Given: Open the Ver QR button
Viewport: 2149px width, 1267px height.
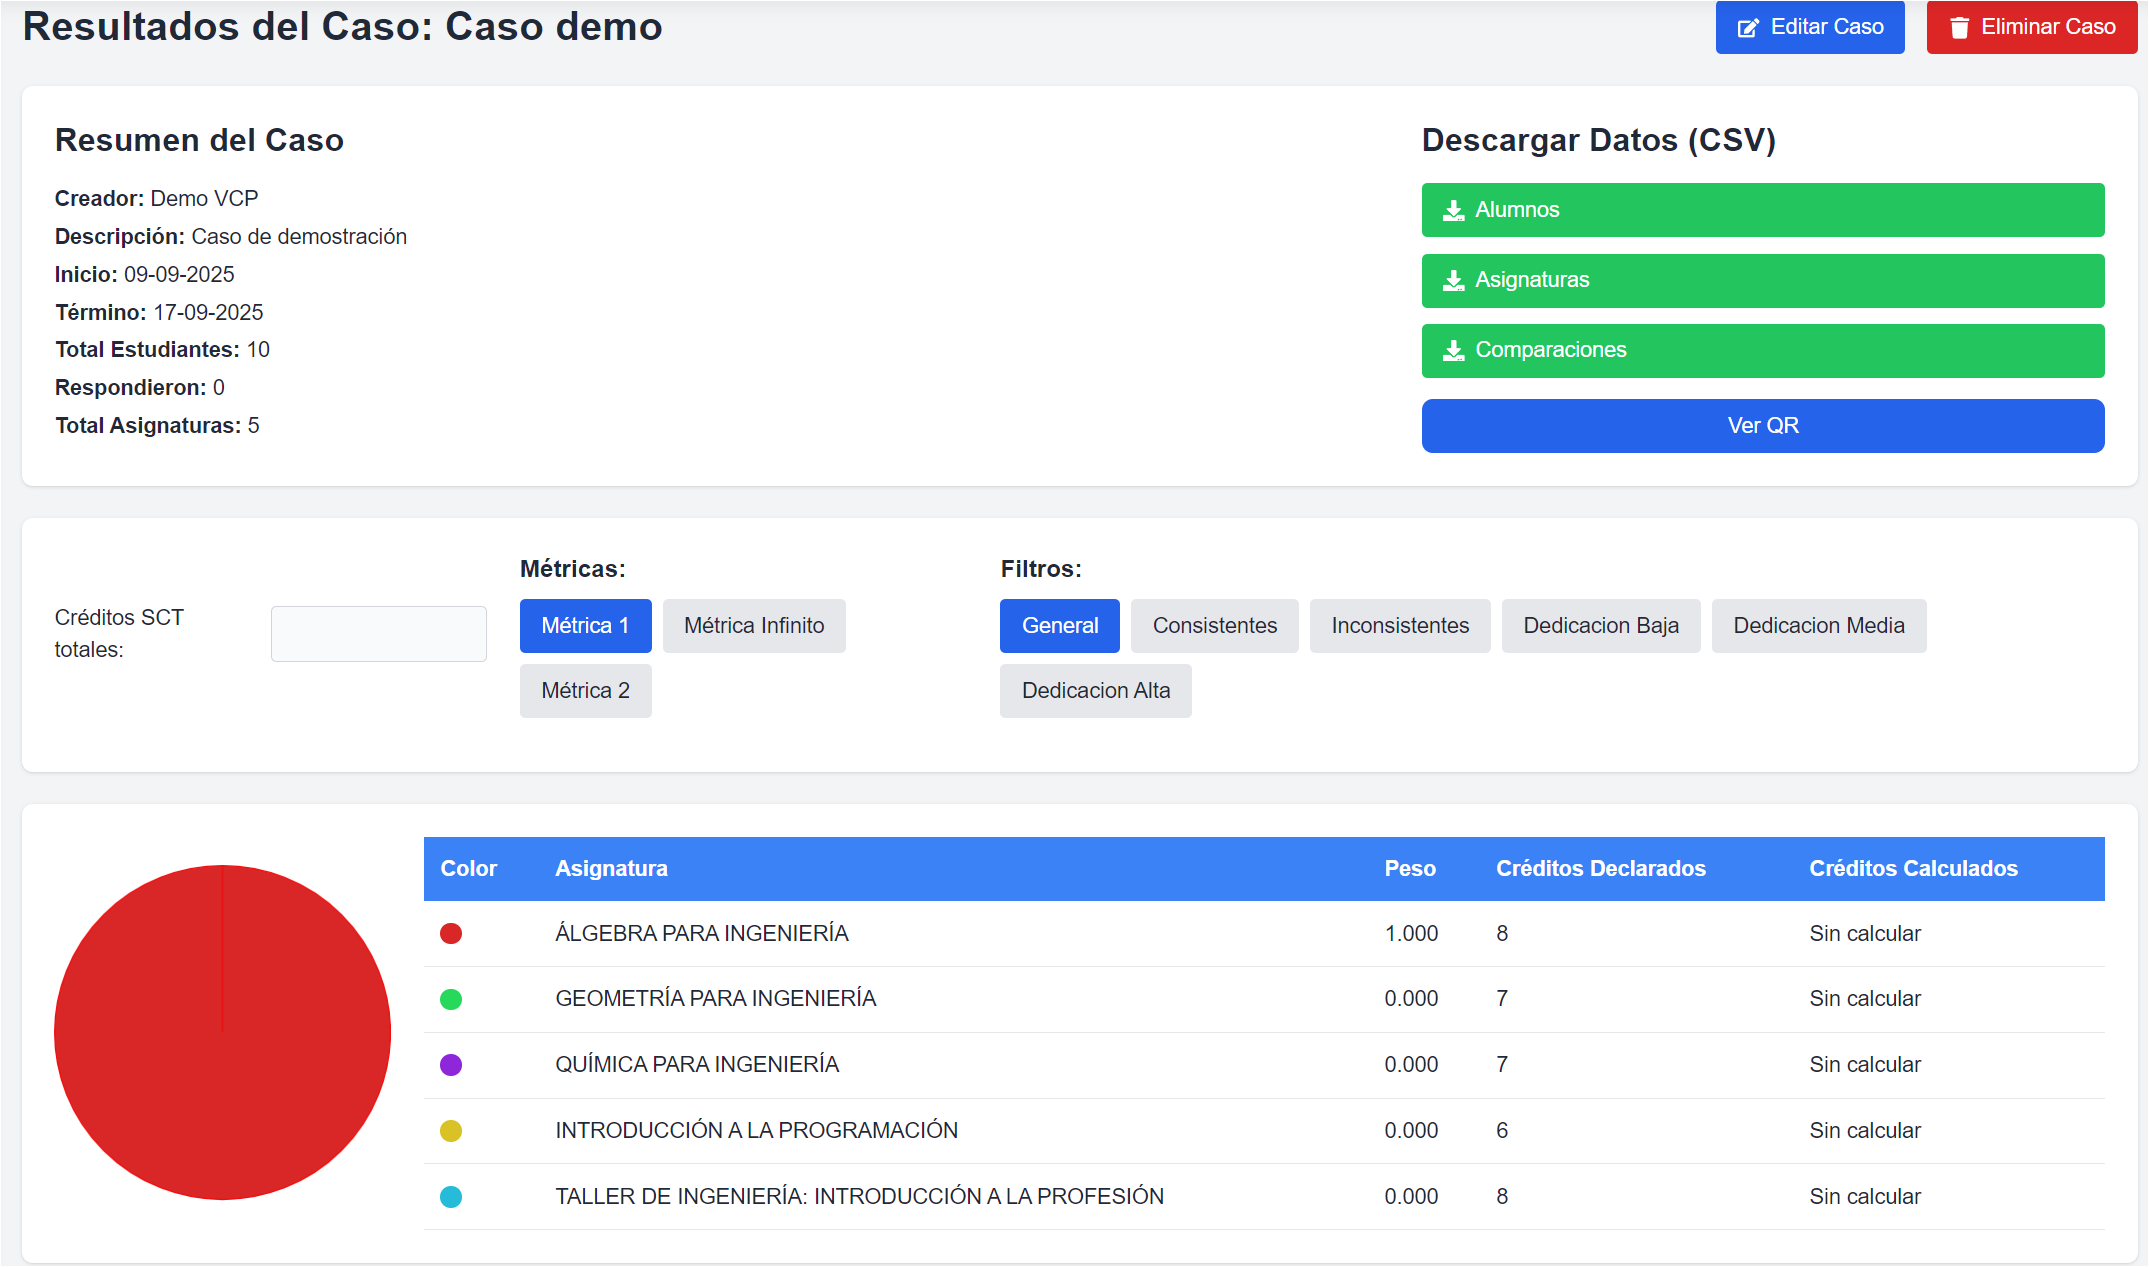Looking at the screenshot, I should (x=1762, y=426).
